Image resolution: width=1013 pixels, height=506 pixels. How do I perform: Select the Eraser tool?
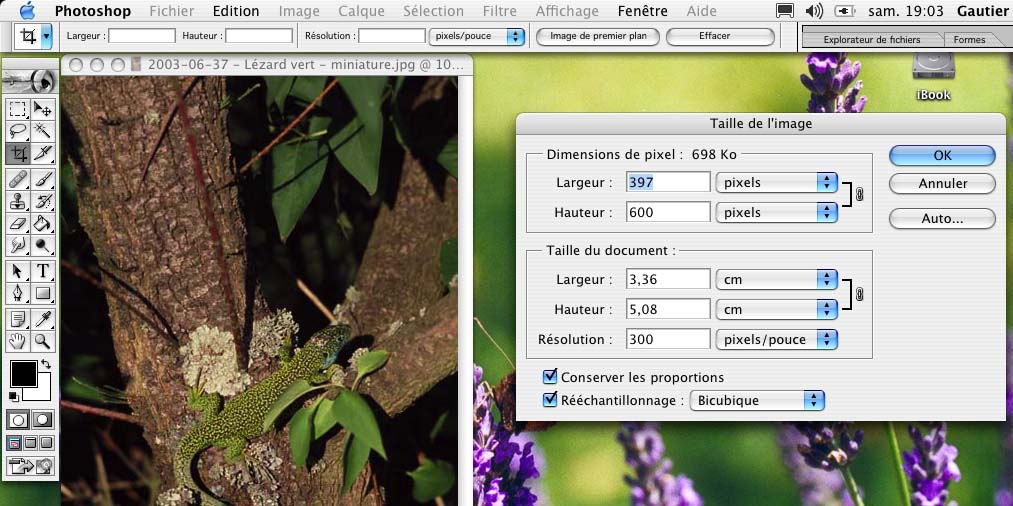coord(18,223)
